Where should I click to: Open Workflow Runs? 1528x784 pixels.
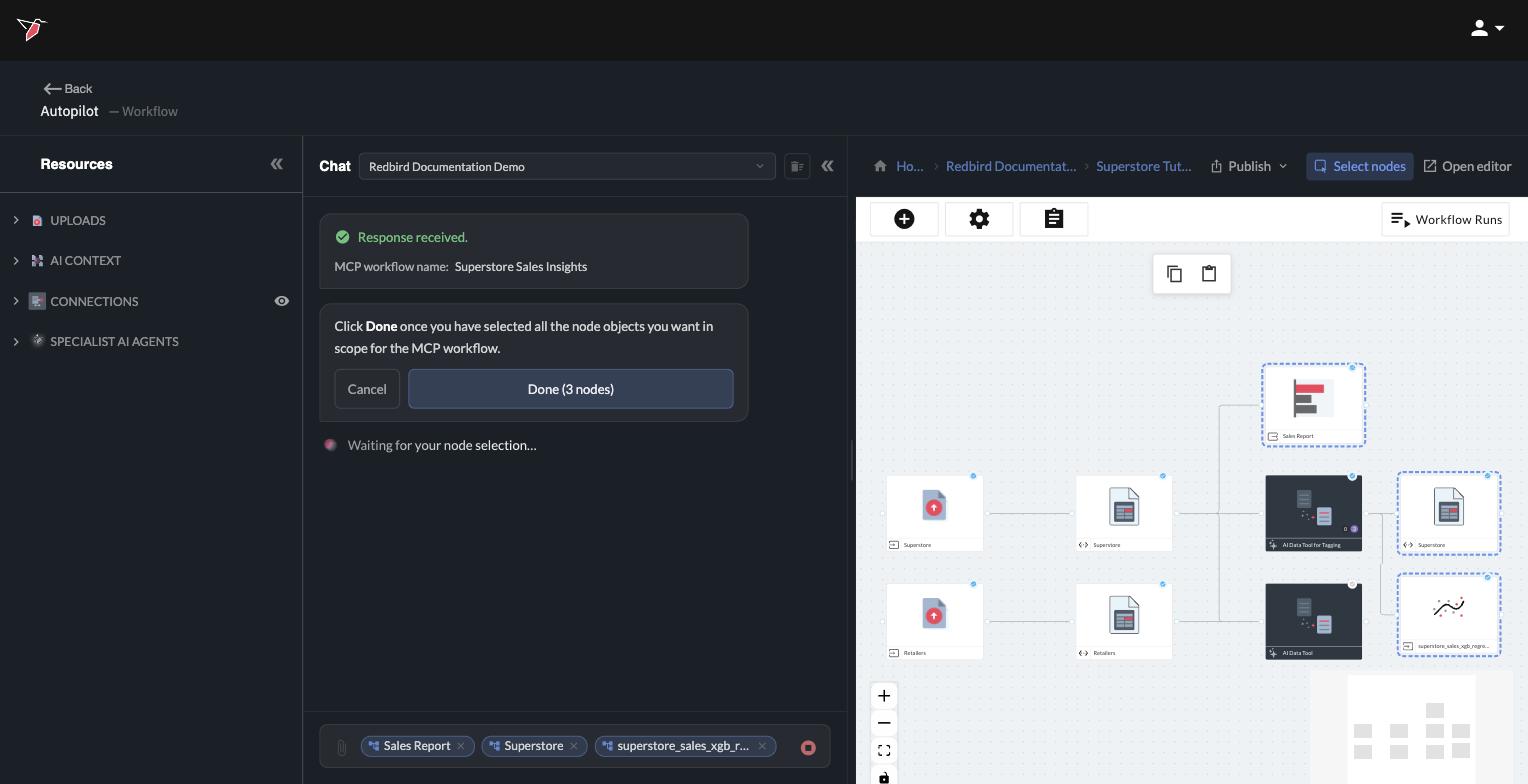(x=1446, y=219)
